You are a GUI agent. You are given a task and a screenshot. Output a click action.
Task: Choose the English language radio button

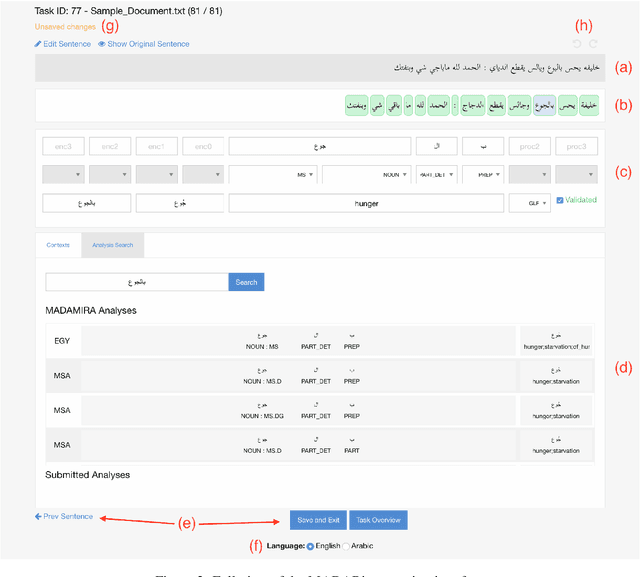[310, 546]
